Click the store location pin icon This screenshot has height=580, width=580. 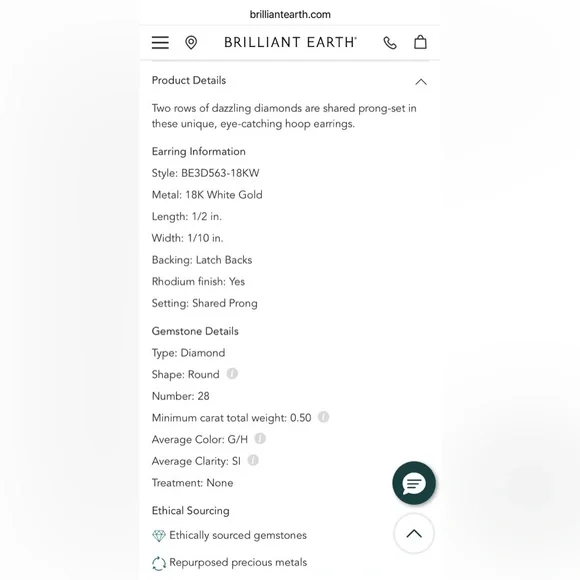[x=191, y=43]
